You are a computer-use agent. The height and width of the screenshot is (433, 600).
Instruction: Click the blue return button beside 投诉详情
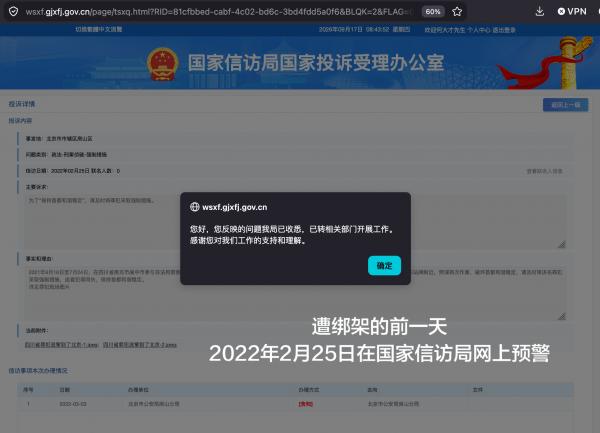click(x=565, y=105)
